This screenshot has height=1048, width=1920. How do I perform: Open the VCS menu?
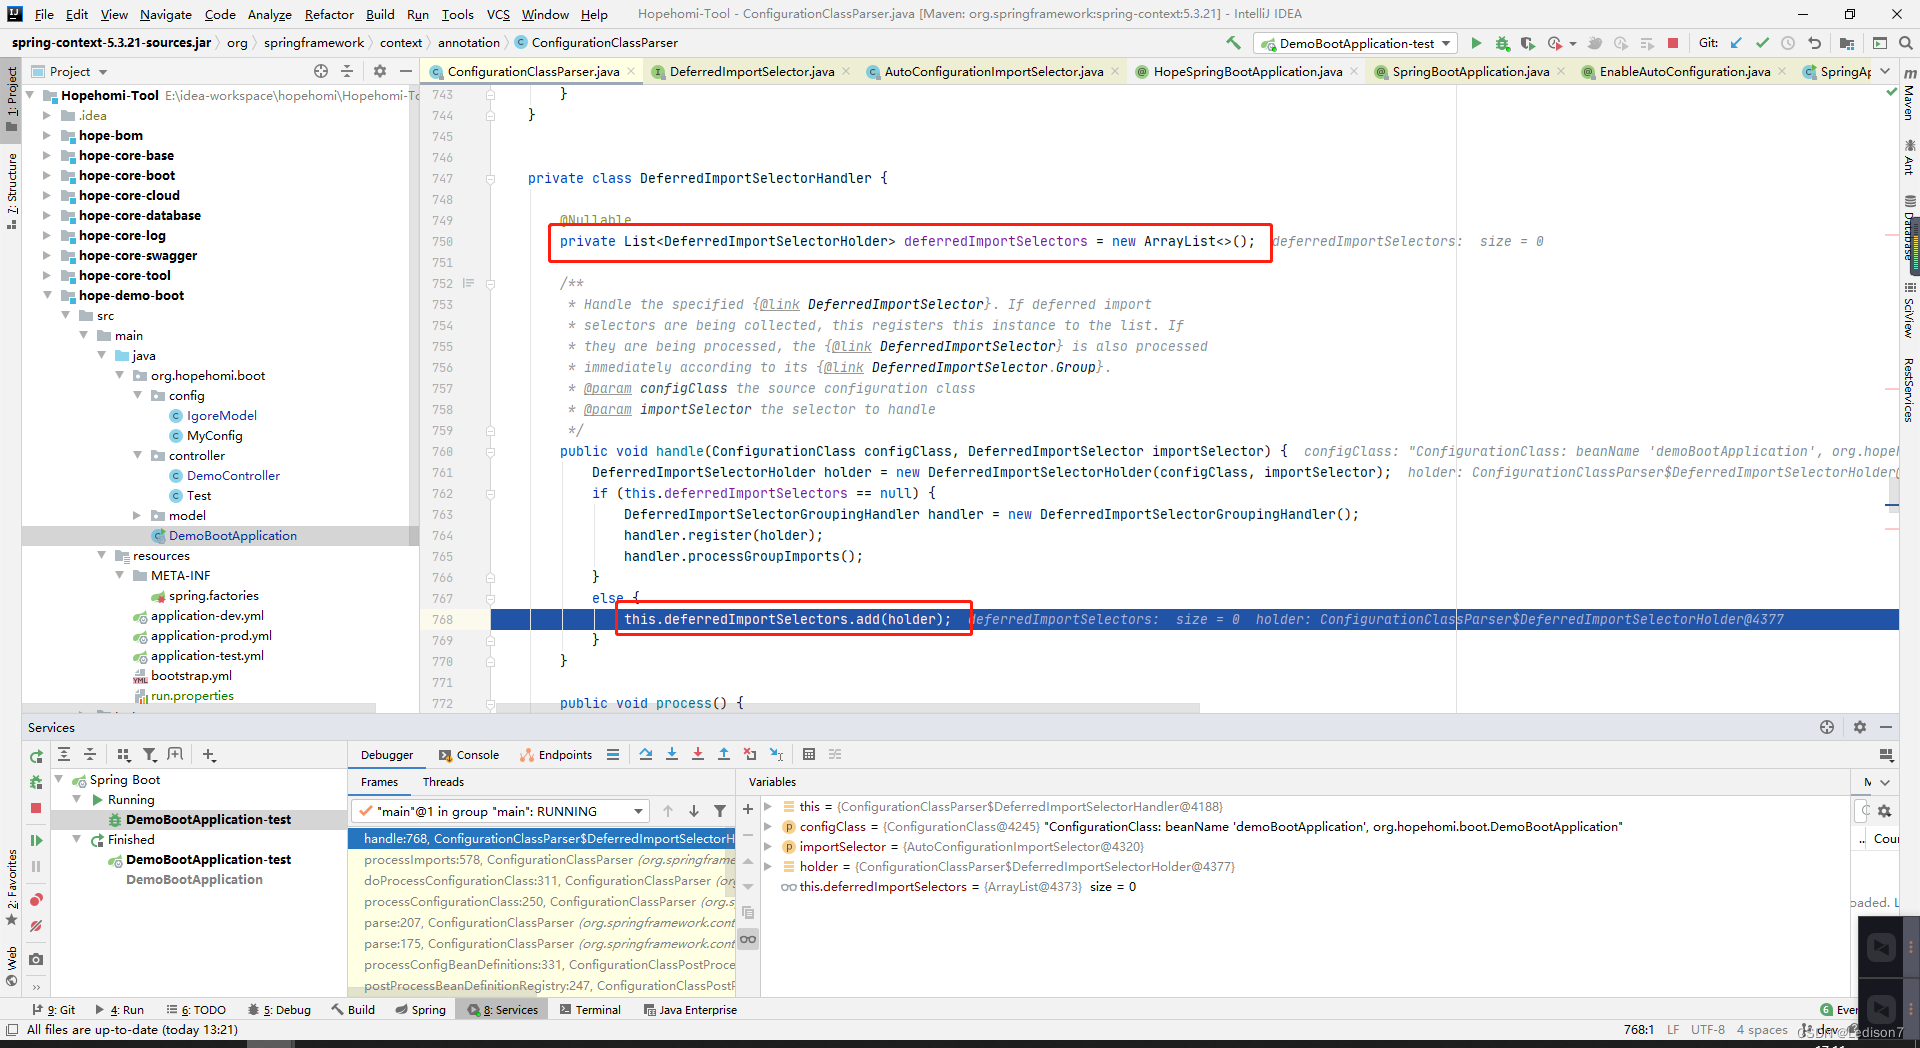tap(498, 14)
